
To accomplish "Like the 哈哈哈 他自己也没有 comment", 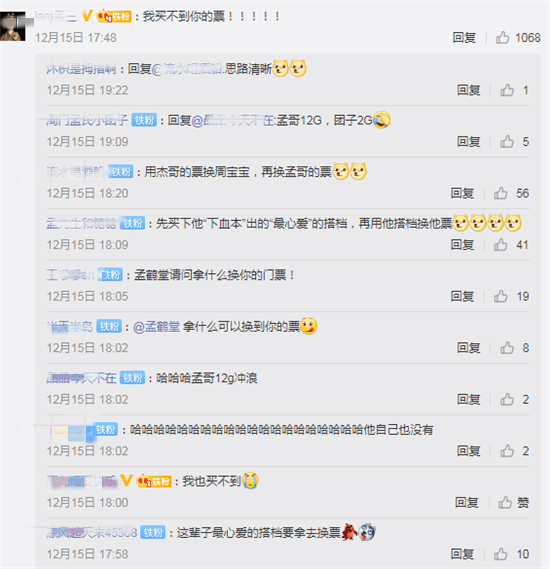I will tap(507, 451).
